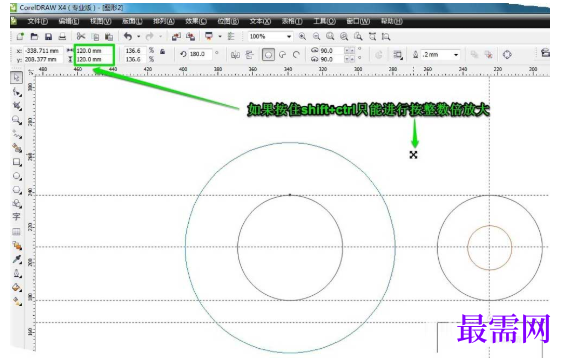Toggle the lock ratio padlock
Screen dimensions: 569x360
(163, 52)
